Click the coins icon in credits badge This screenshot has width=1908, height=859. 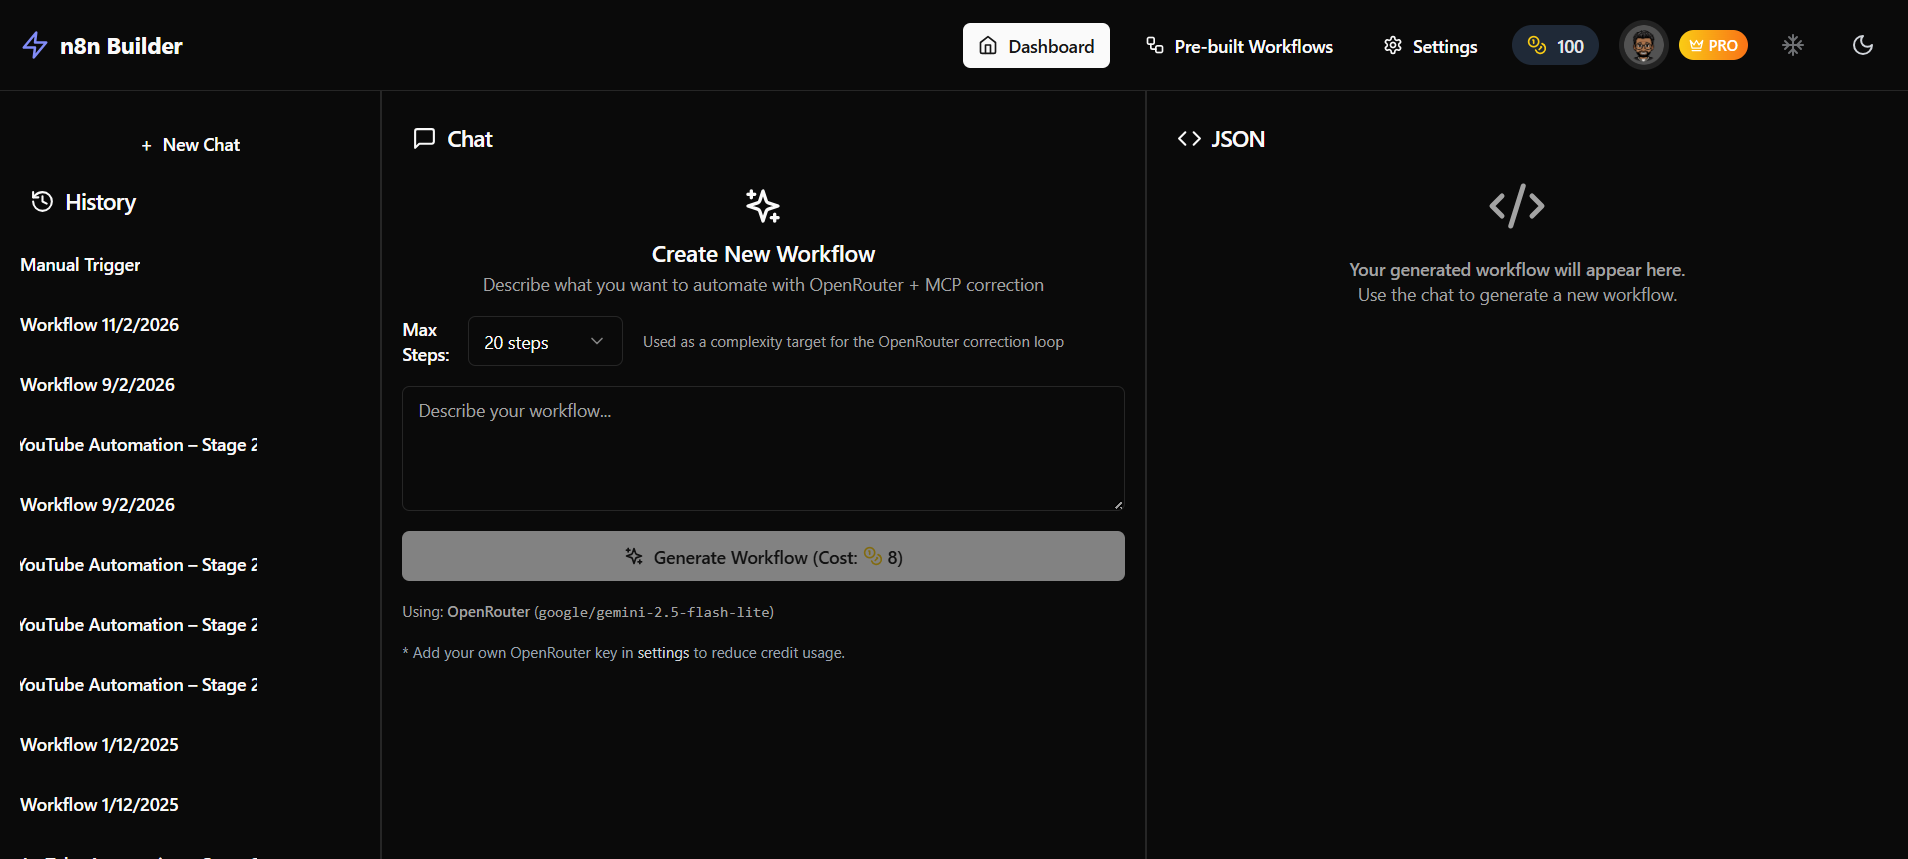pos(1537,46)
